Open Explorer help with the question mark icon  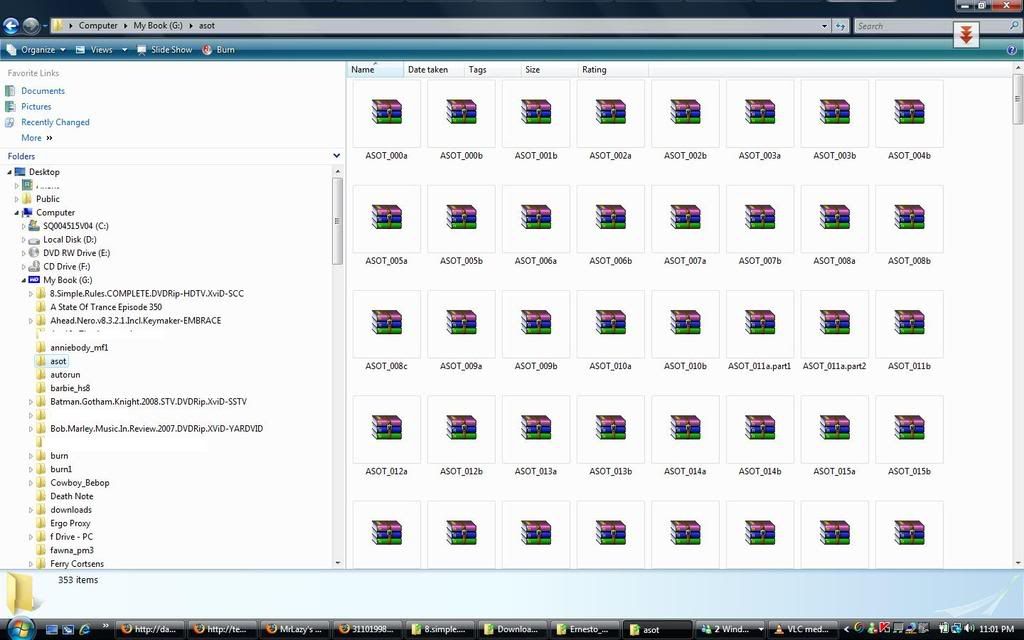point(1012,50)
